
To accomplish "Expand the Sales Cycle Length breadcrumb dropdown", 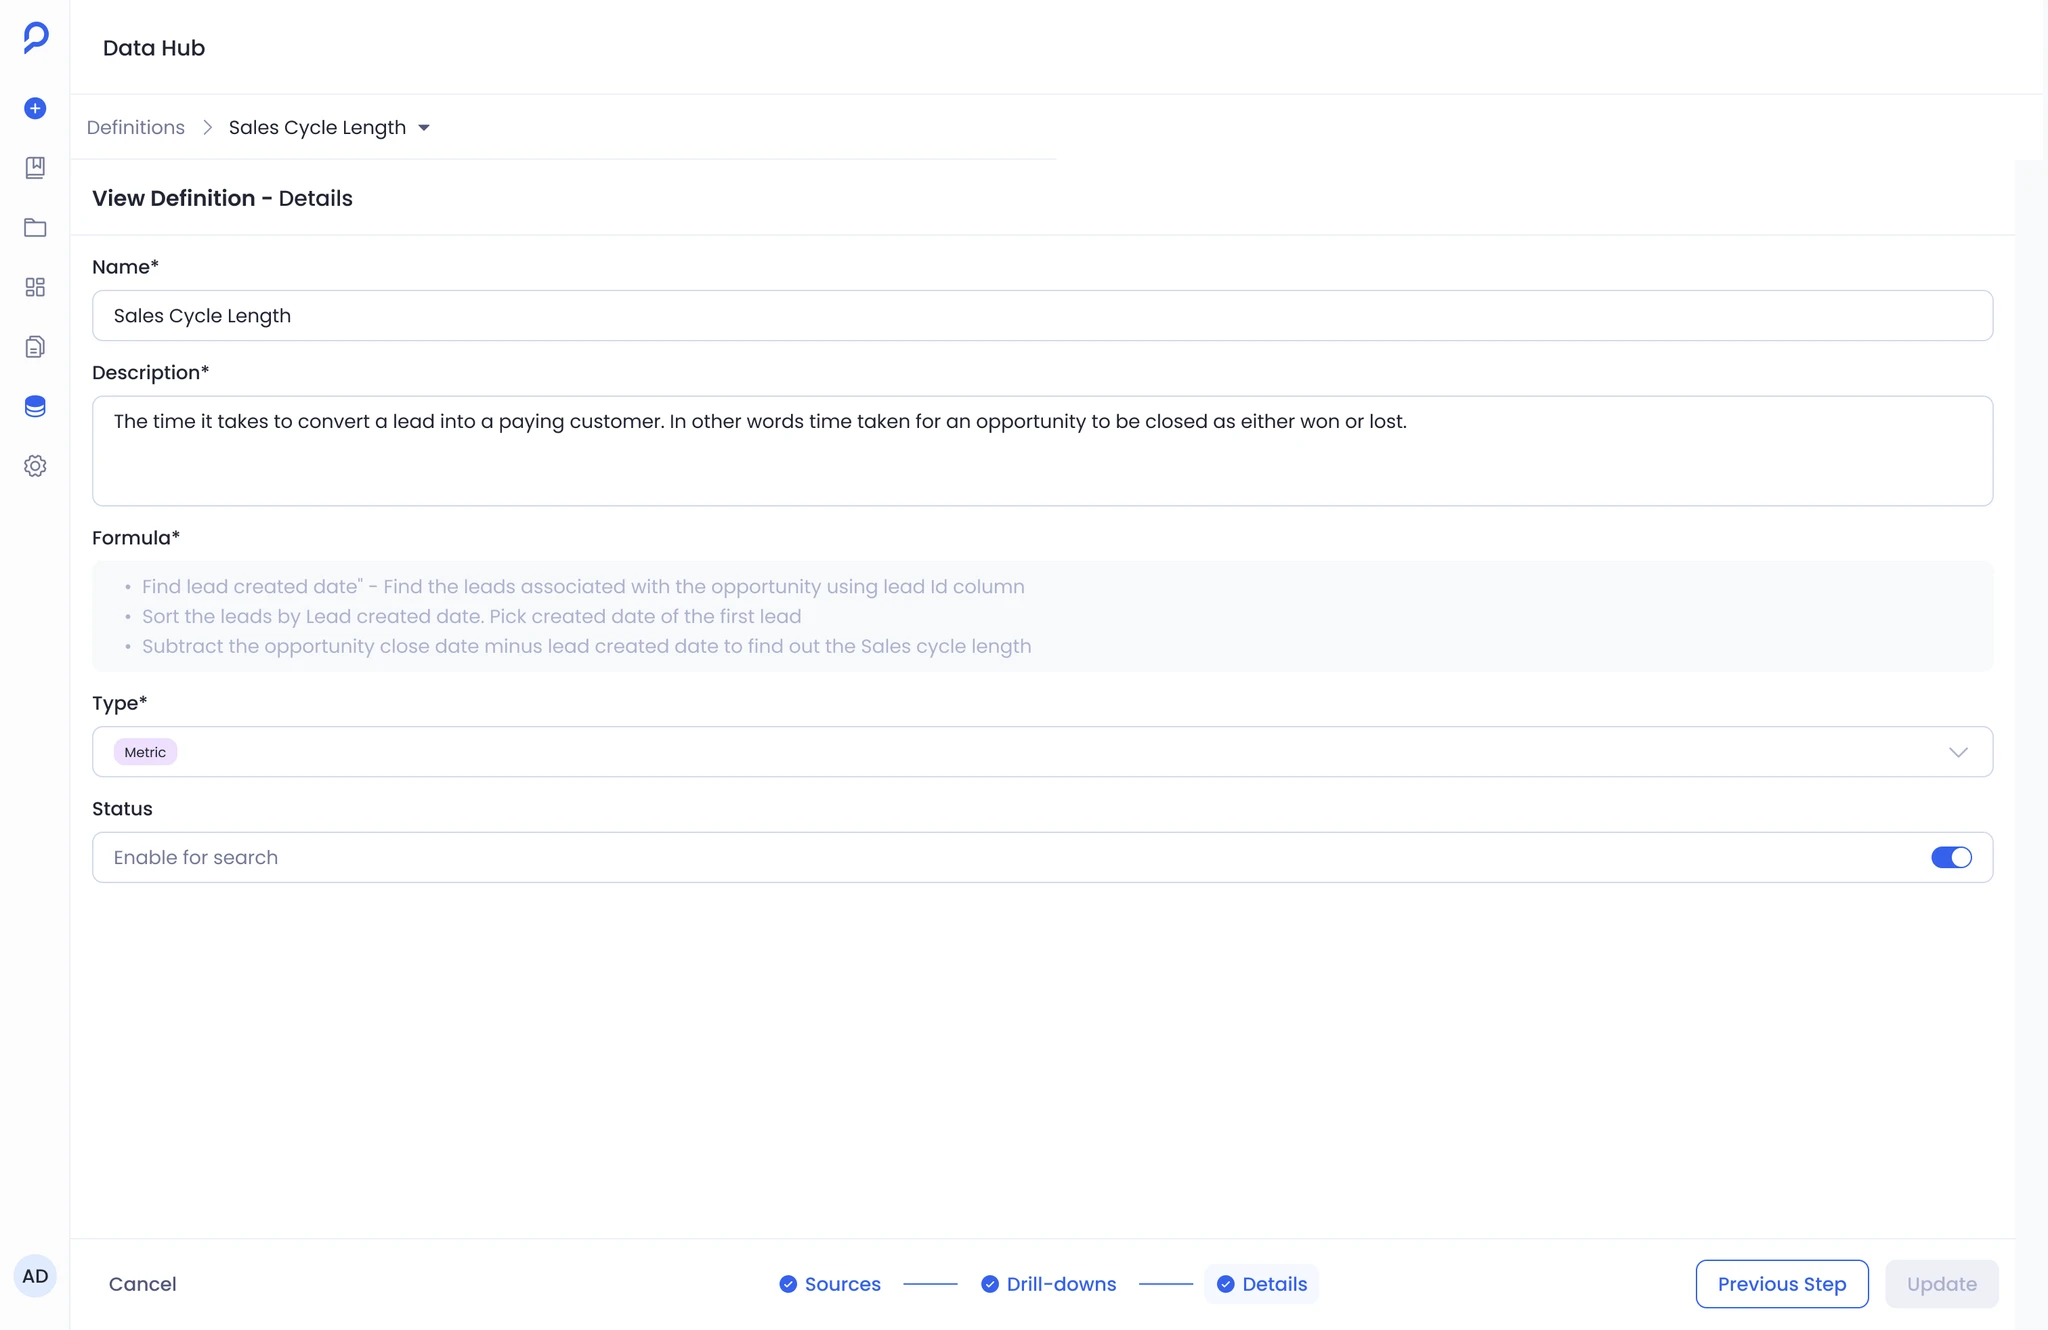I will point(424,128).
